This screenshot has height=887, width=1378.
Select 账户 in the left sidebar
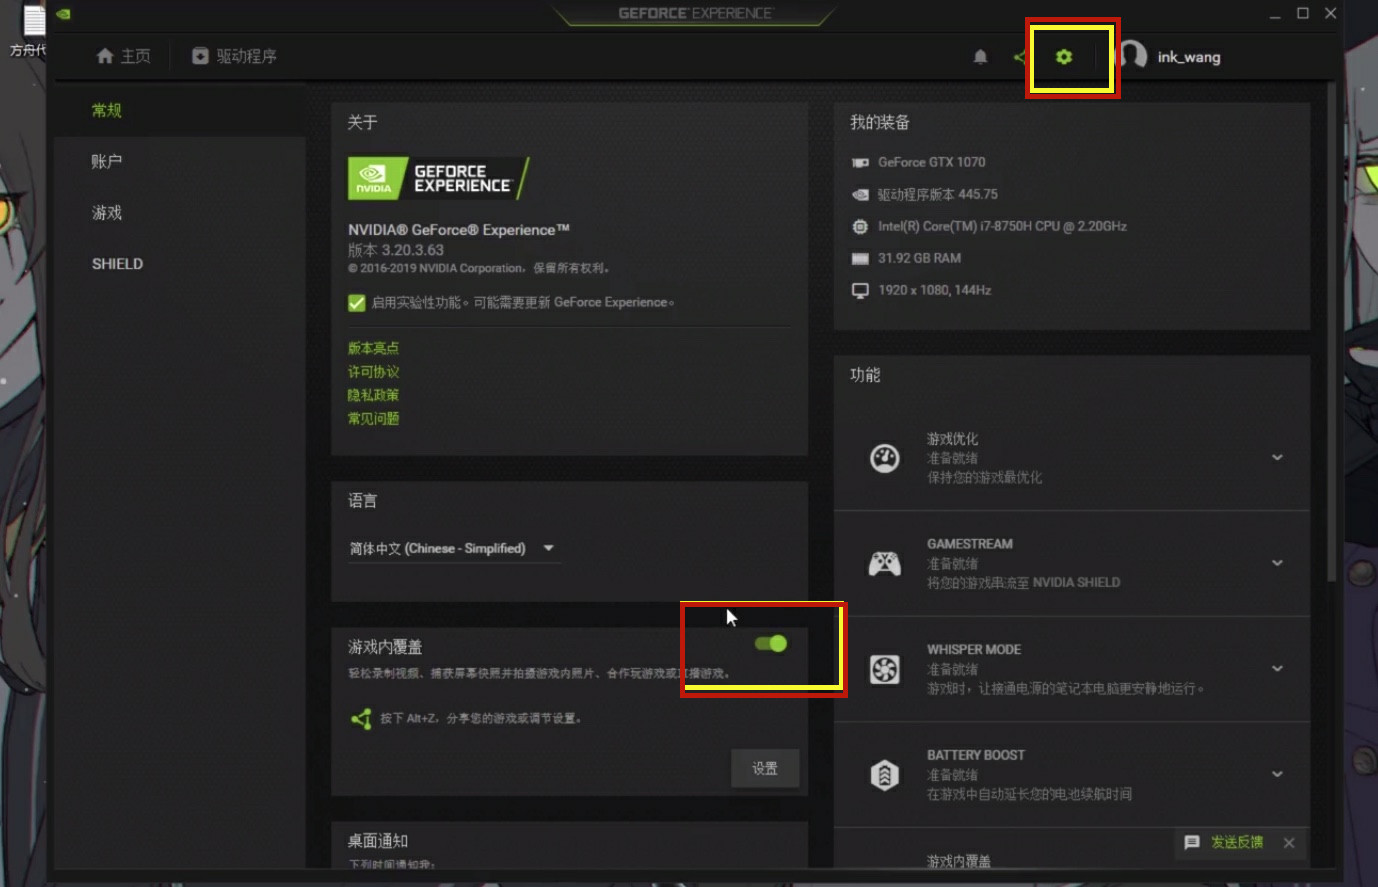coord(107,161)
